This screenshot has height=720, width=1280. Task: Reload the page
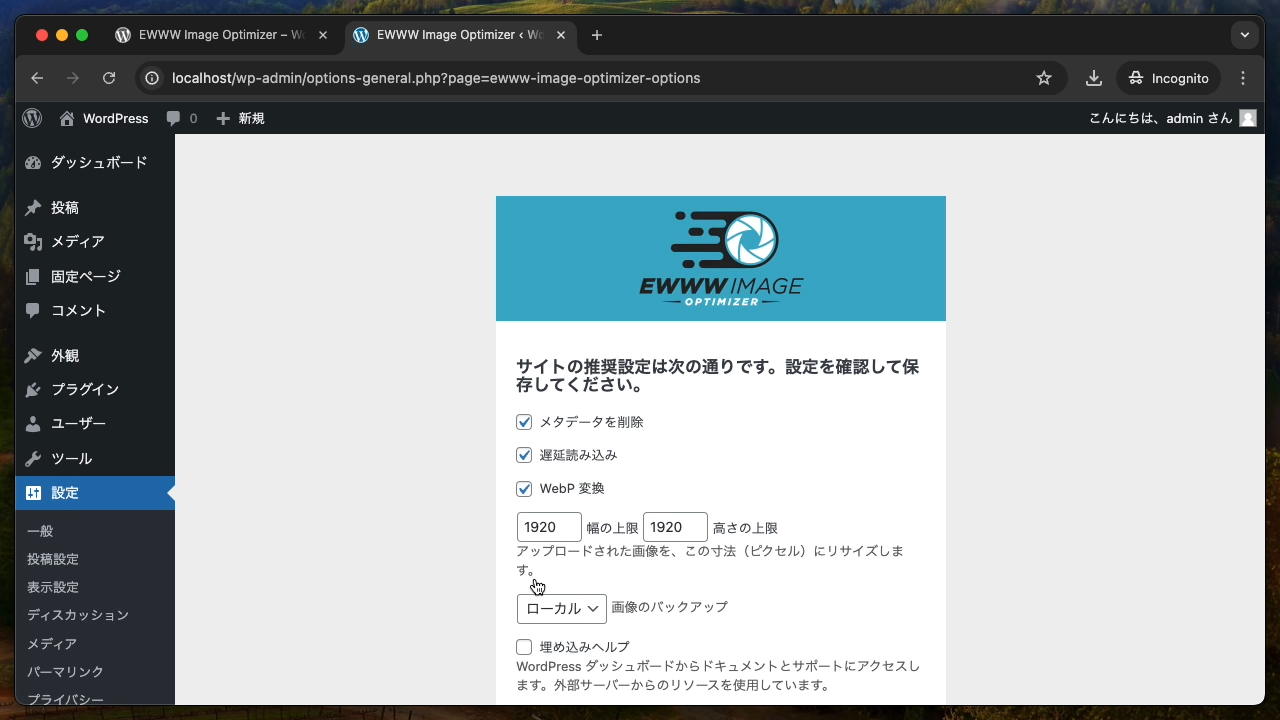[x=109, y=78]
